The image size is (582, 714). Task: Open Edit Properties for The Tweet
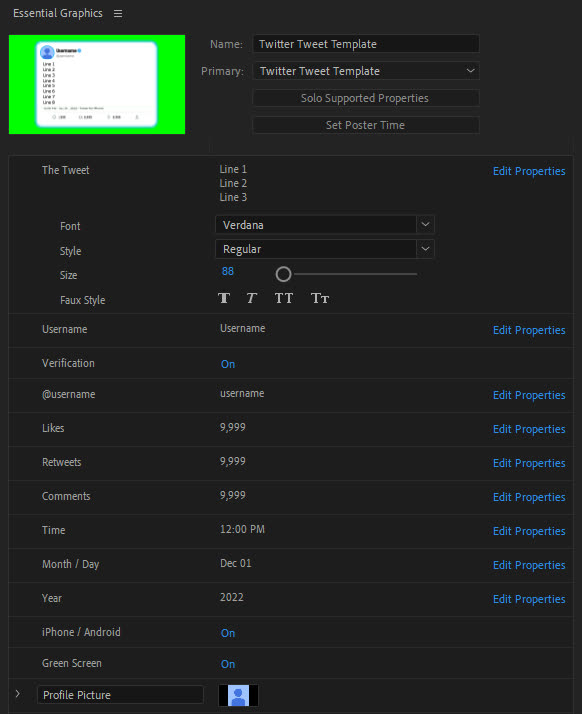[x=529, y=171]
